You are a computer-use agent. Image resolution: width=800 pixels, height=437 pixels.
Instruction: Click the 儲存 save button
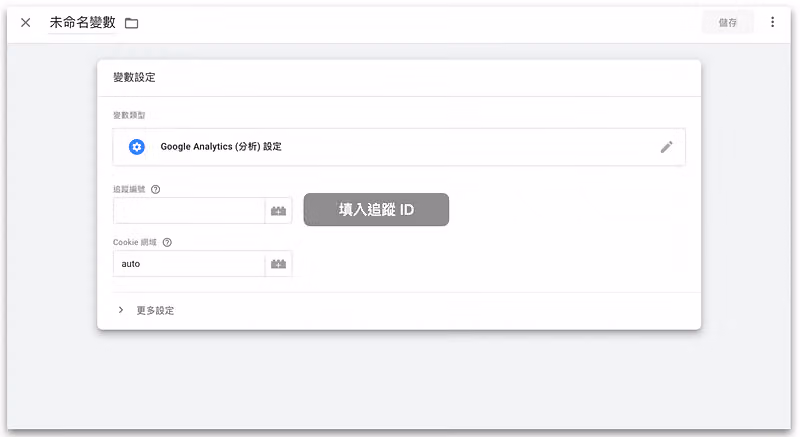(728, 22)
